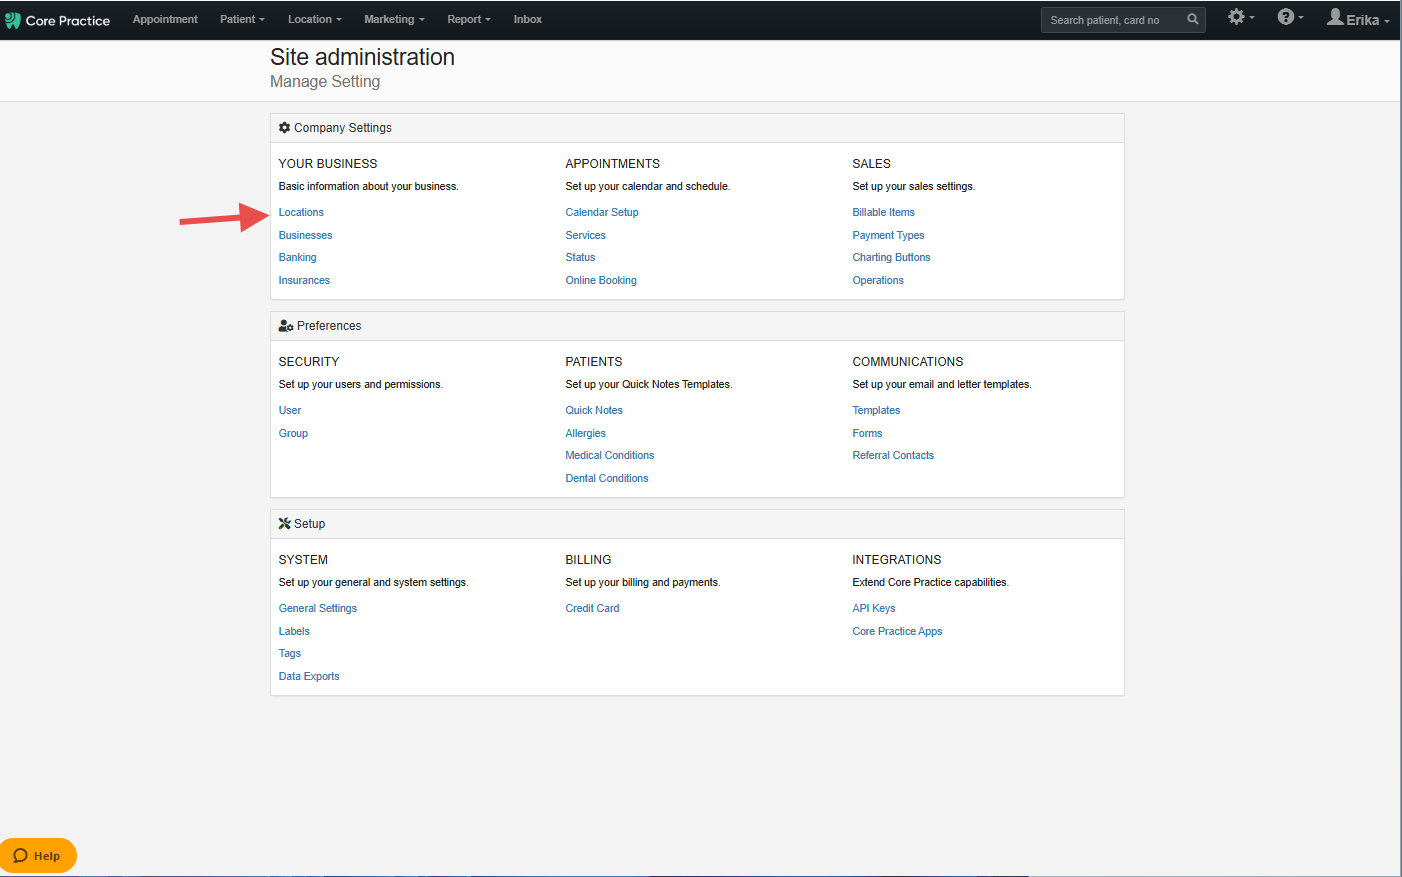Open the settings gear menu
Screen dimensions: 1402x877
tap(1240, 17)
